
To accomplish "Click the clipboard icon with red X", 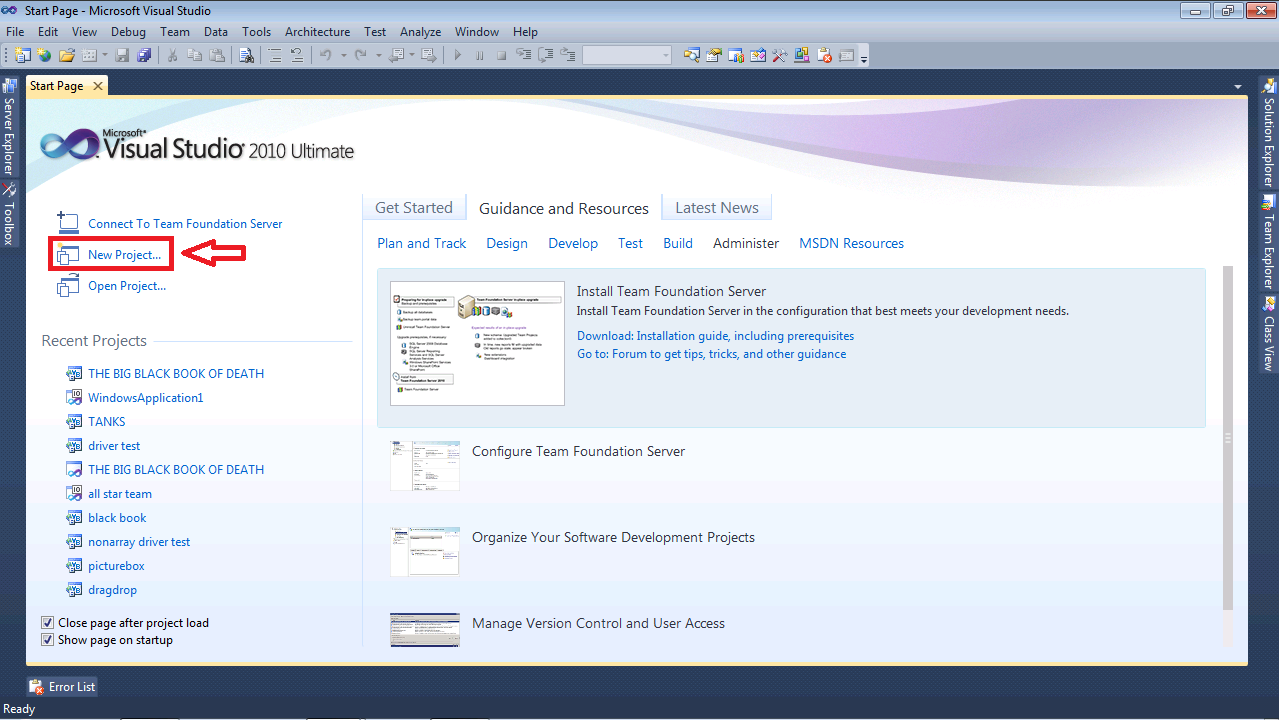I will (x=825, y=55).
